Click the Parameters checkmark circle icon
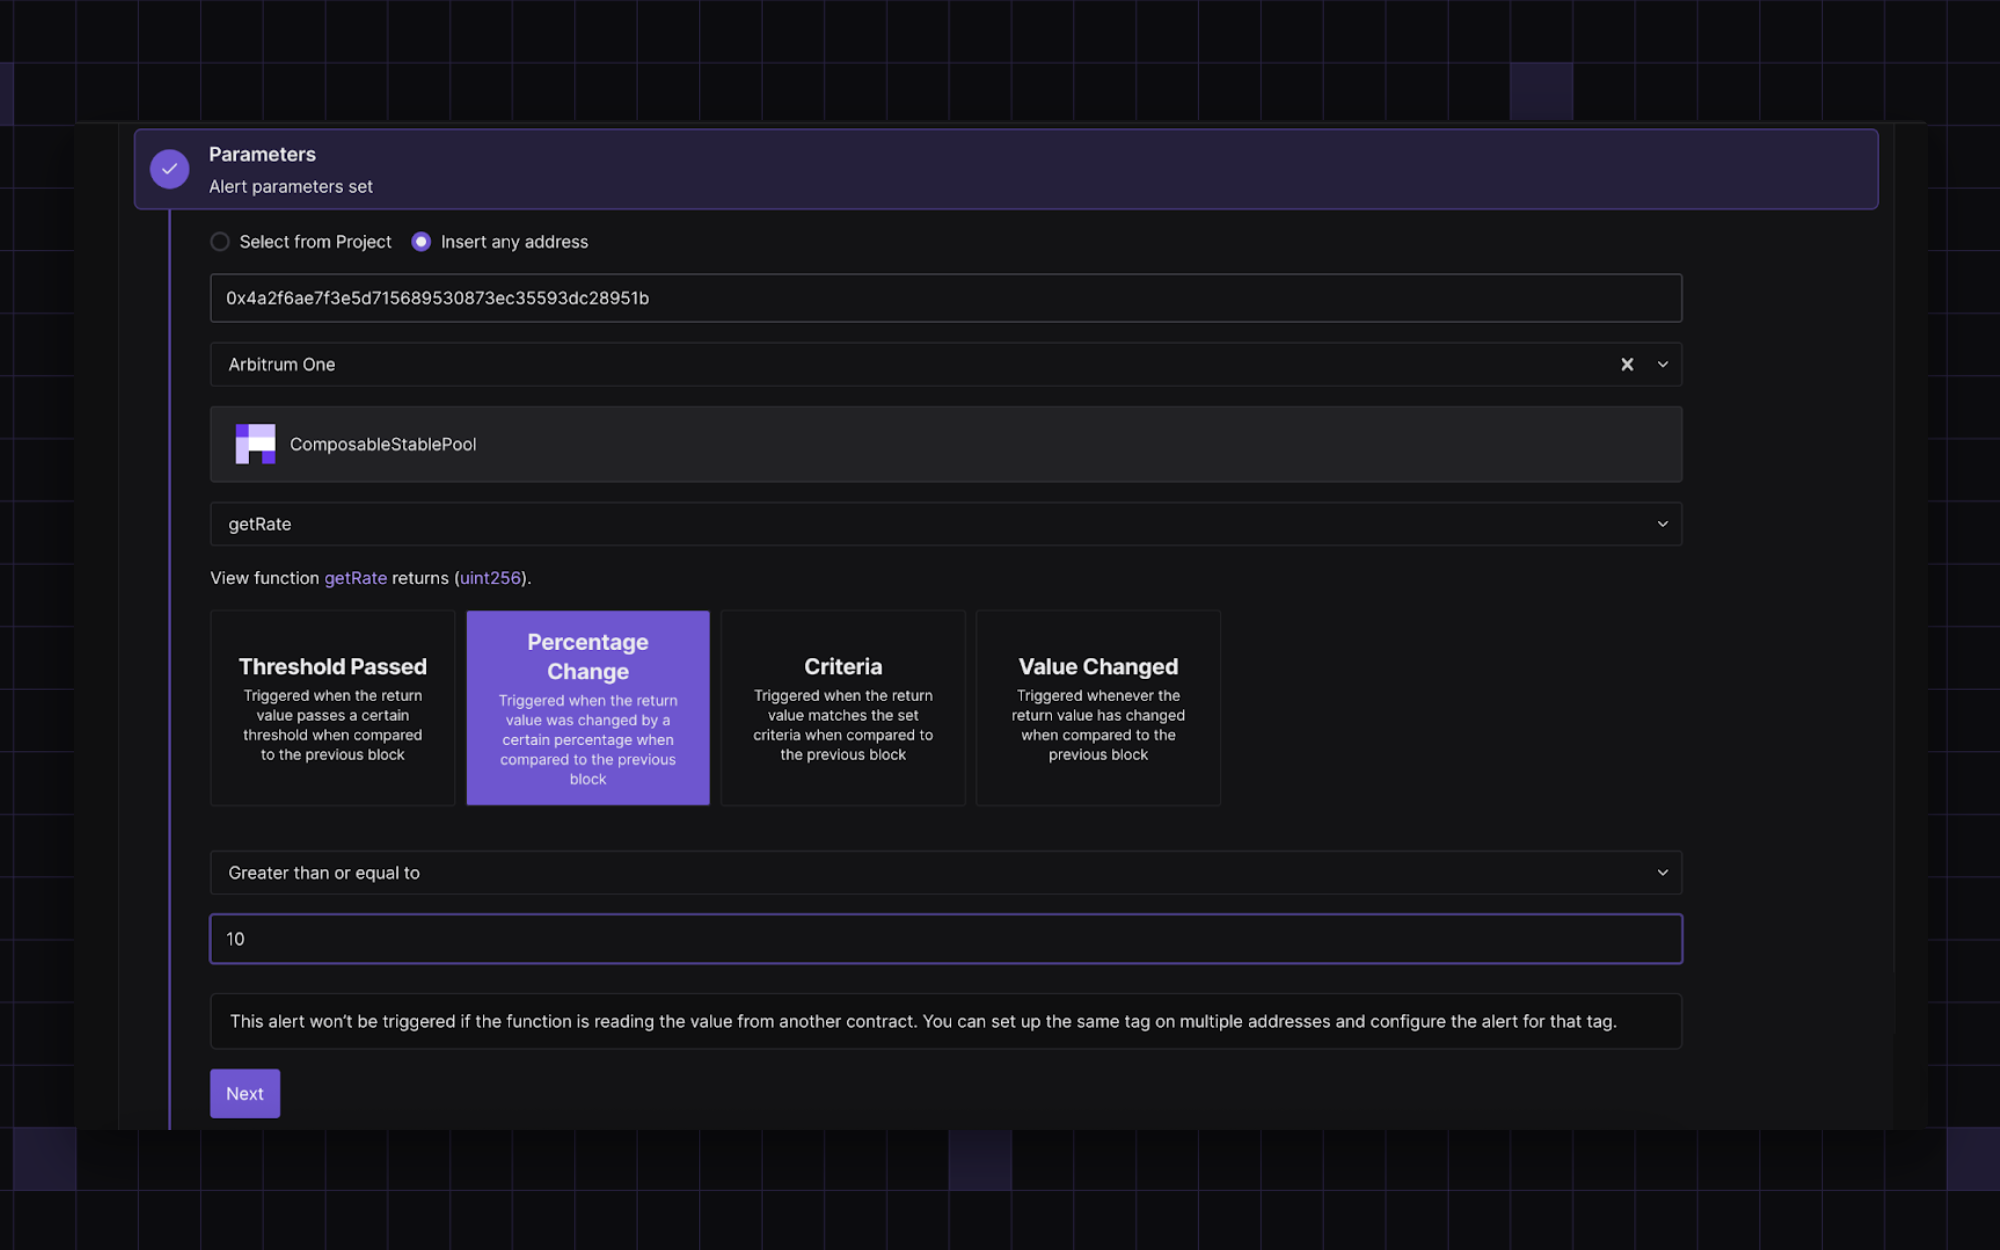 click(x=169, y=169)
